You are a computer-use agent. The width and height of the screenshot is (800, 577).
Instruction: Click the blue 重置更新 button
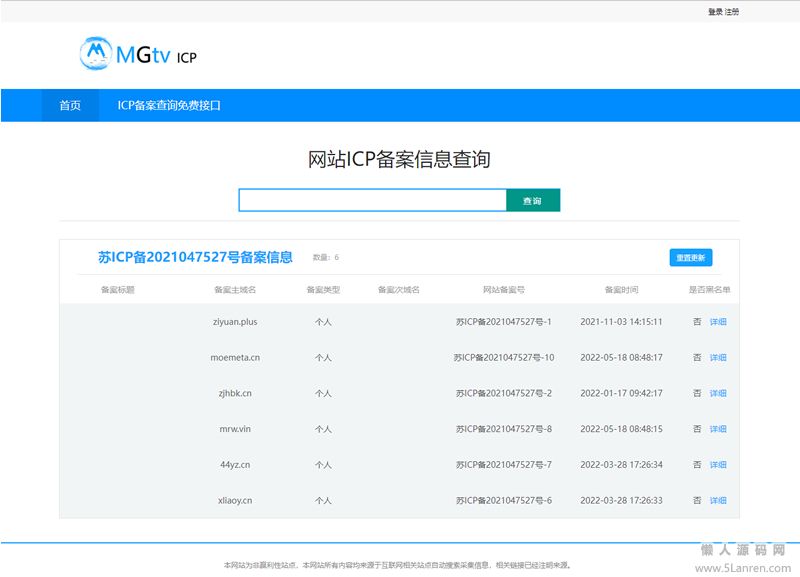[x=690, y=258]
